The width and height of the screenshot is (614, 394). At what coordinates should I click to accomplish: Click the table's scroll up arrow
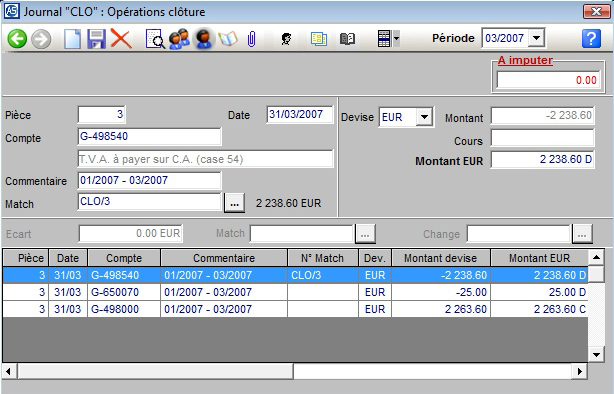[596, 257]
